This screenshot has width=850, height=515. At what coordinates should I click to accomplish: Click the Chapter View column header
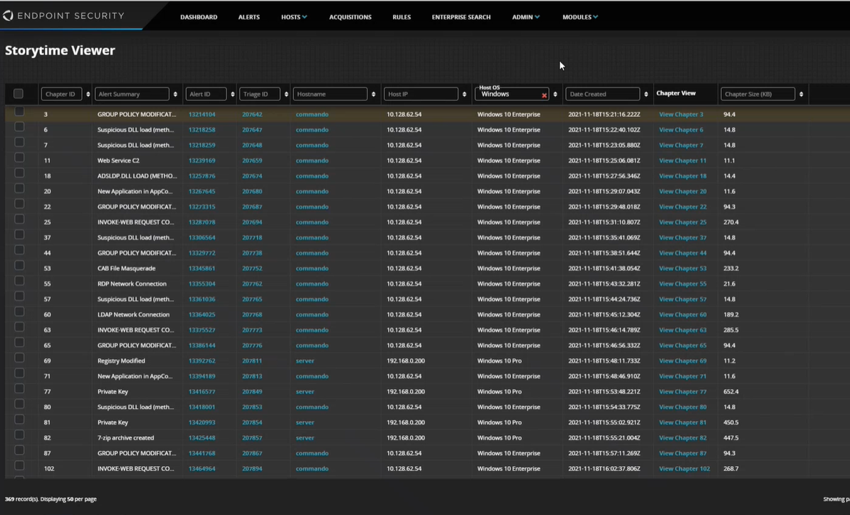click(676, 93)
